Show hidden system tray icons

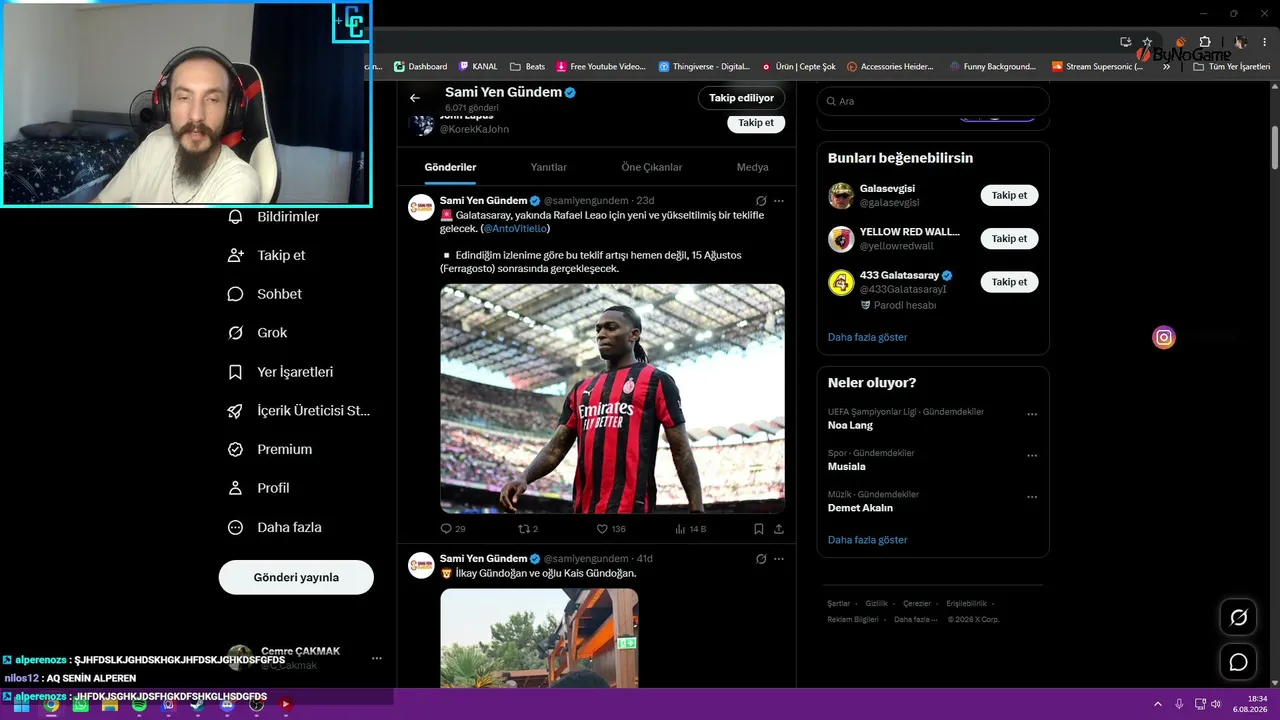[x=1158, y=705]
